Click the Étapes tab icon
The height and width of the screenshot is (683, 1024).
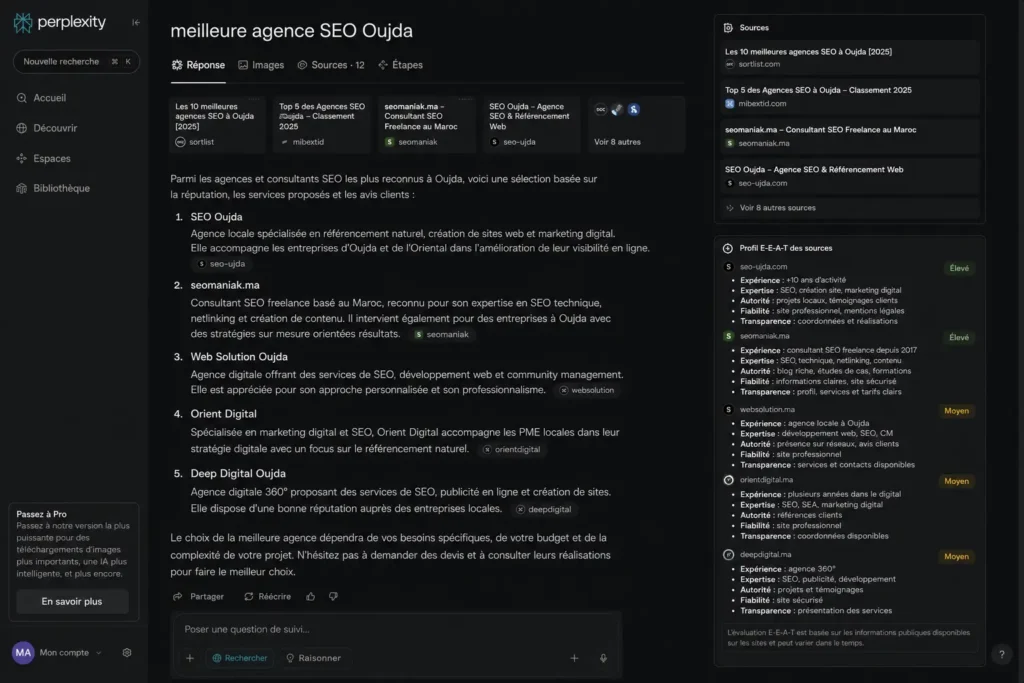383,65
